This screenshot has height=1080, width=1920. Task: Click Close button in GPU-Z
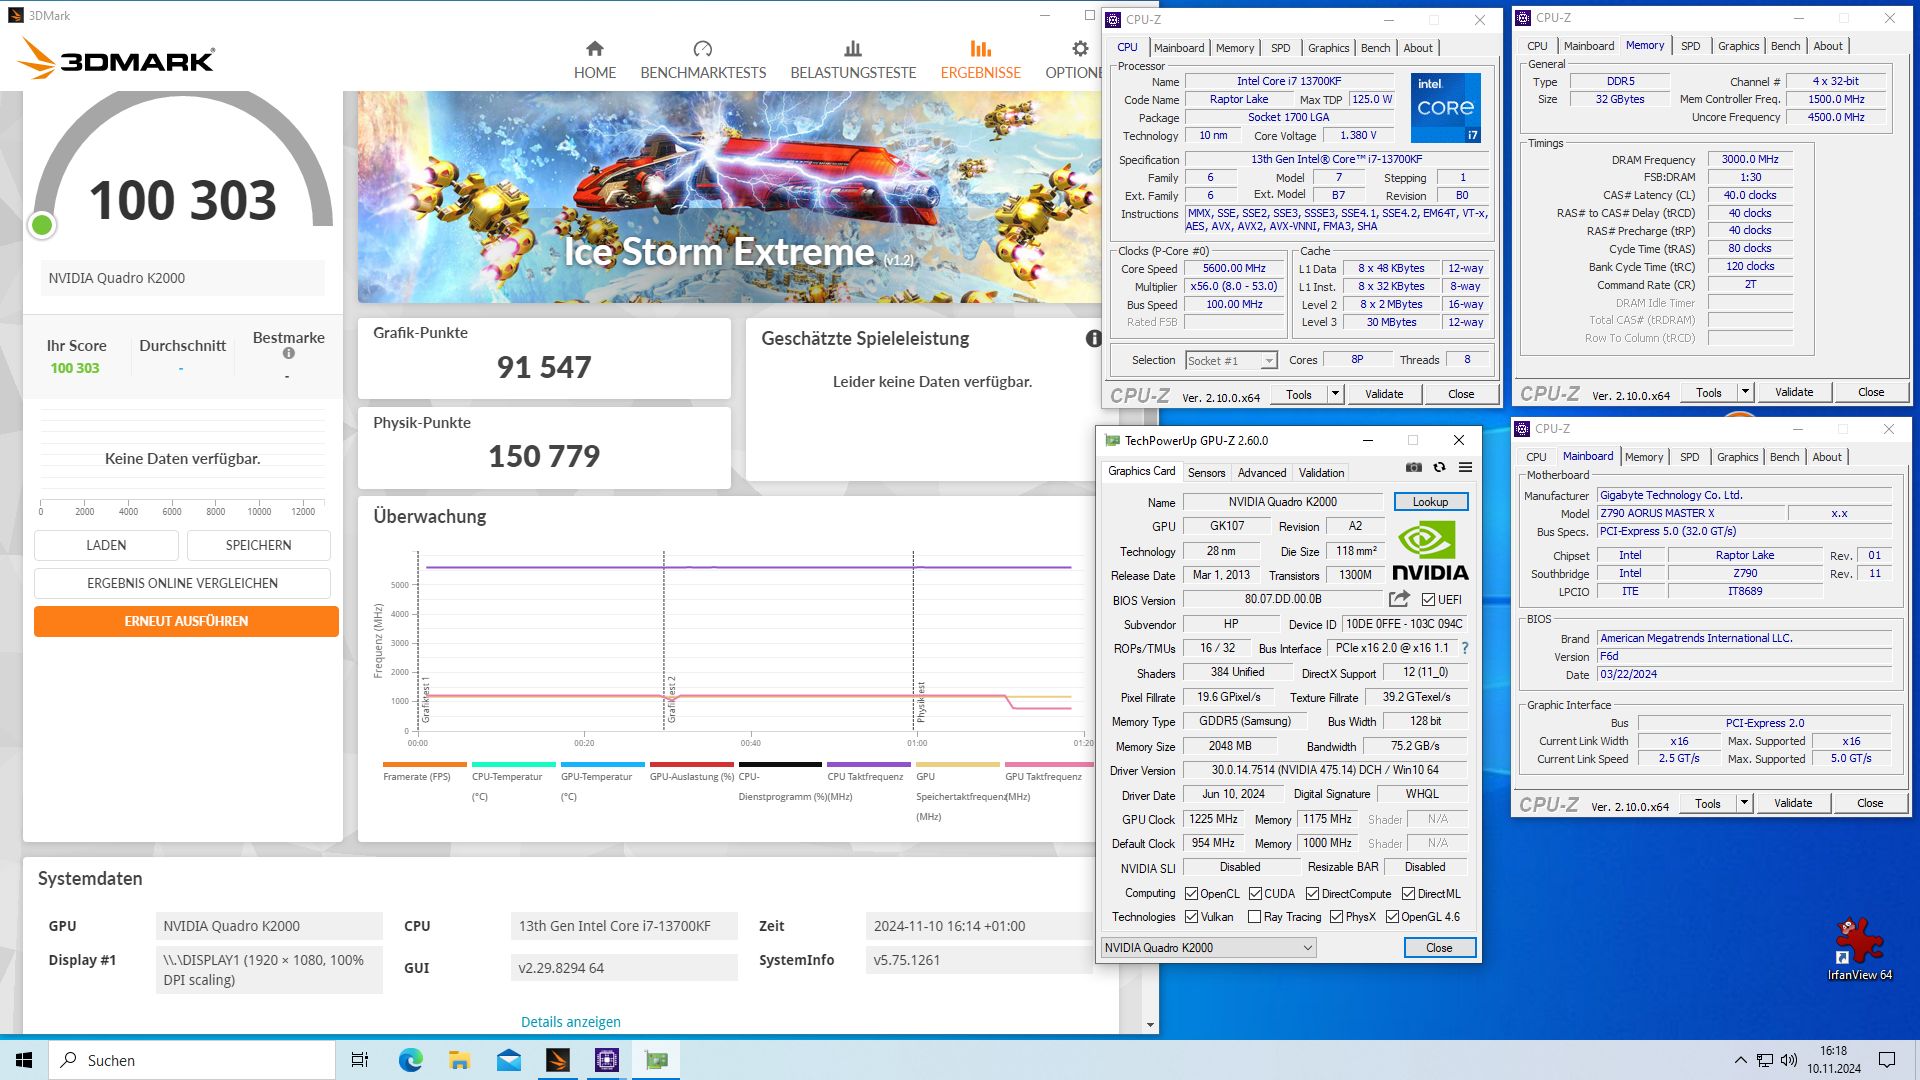click(x=1438, y=948)
